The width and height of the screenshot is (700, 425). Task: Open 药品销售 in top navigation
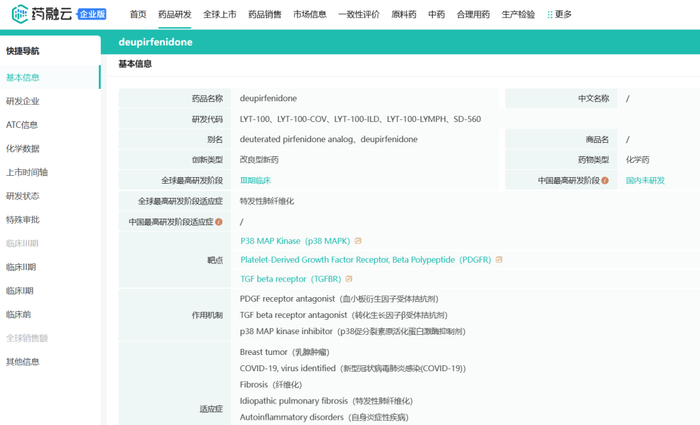pyautogui.click(x=265, y=15)
